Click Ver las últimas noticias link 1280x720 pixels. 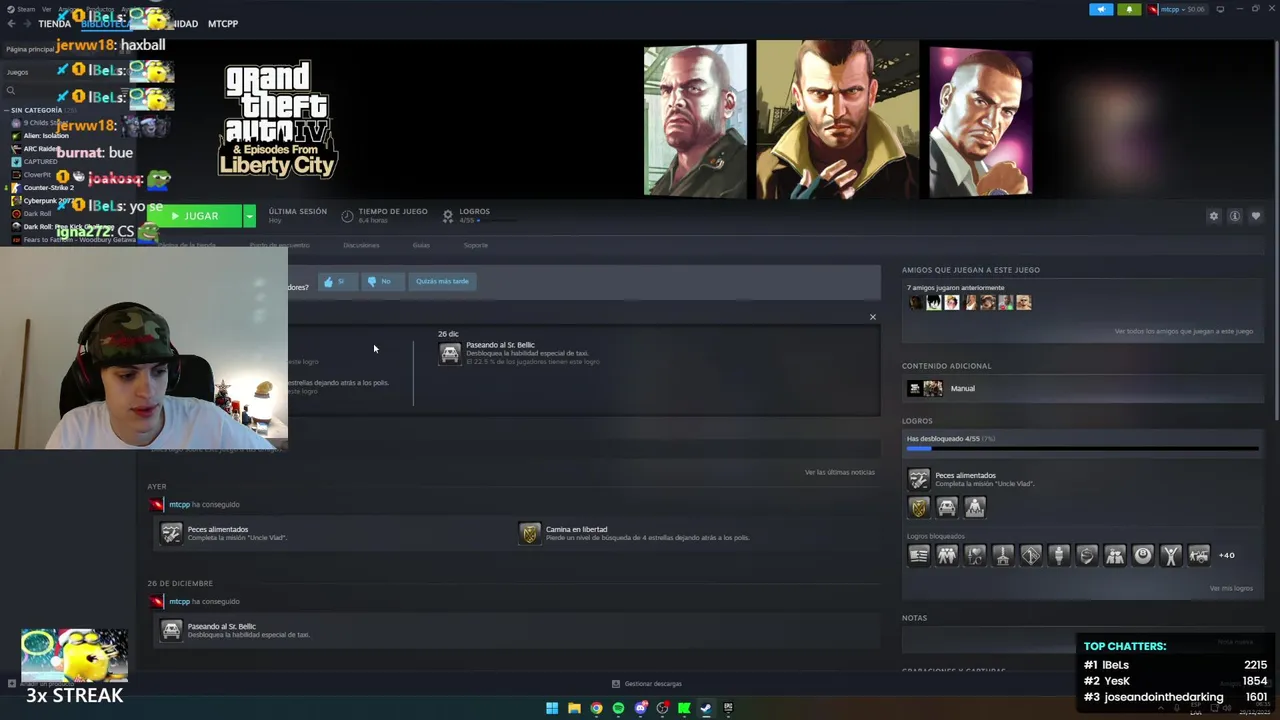(x=839, y=472)
